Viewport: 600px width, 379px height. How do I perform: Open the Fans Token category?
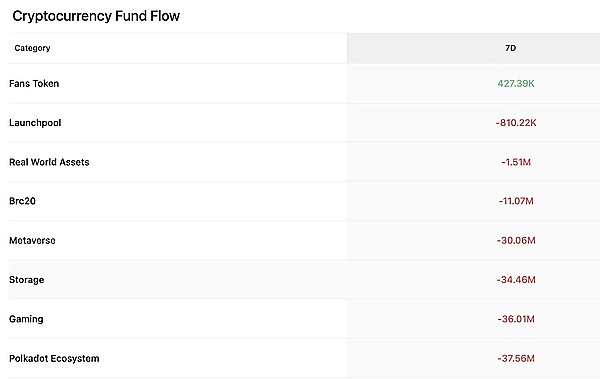[x=34, y=83]
